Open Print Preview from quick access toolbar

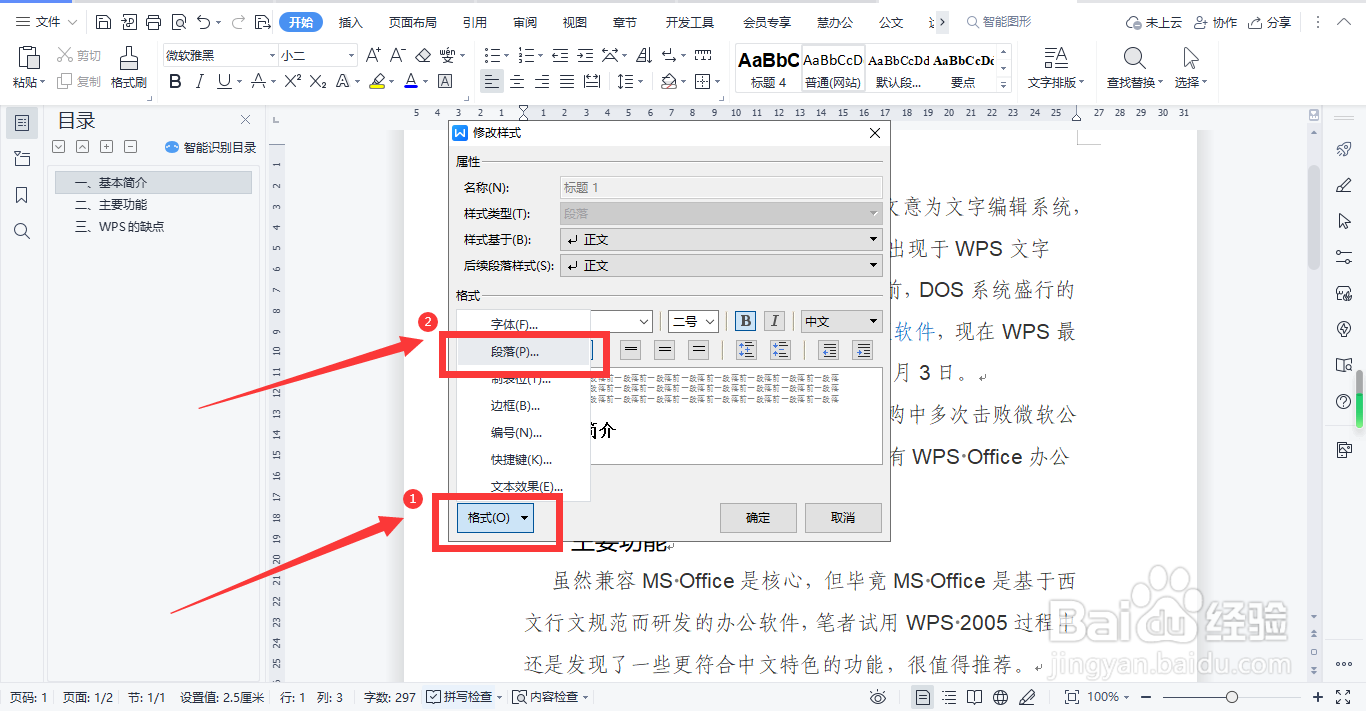point(178,22)
